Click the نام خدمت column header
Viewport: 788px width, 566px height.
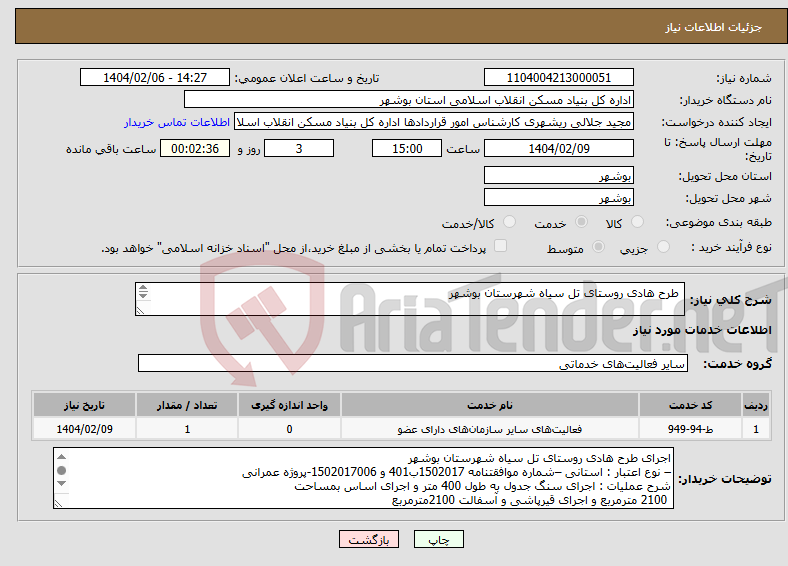(489, 405)
